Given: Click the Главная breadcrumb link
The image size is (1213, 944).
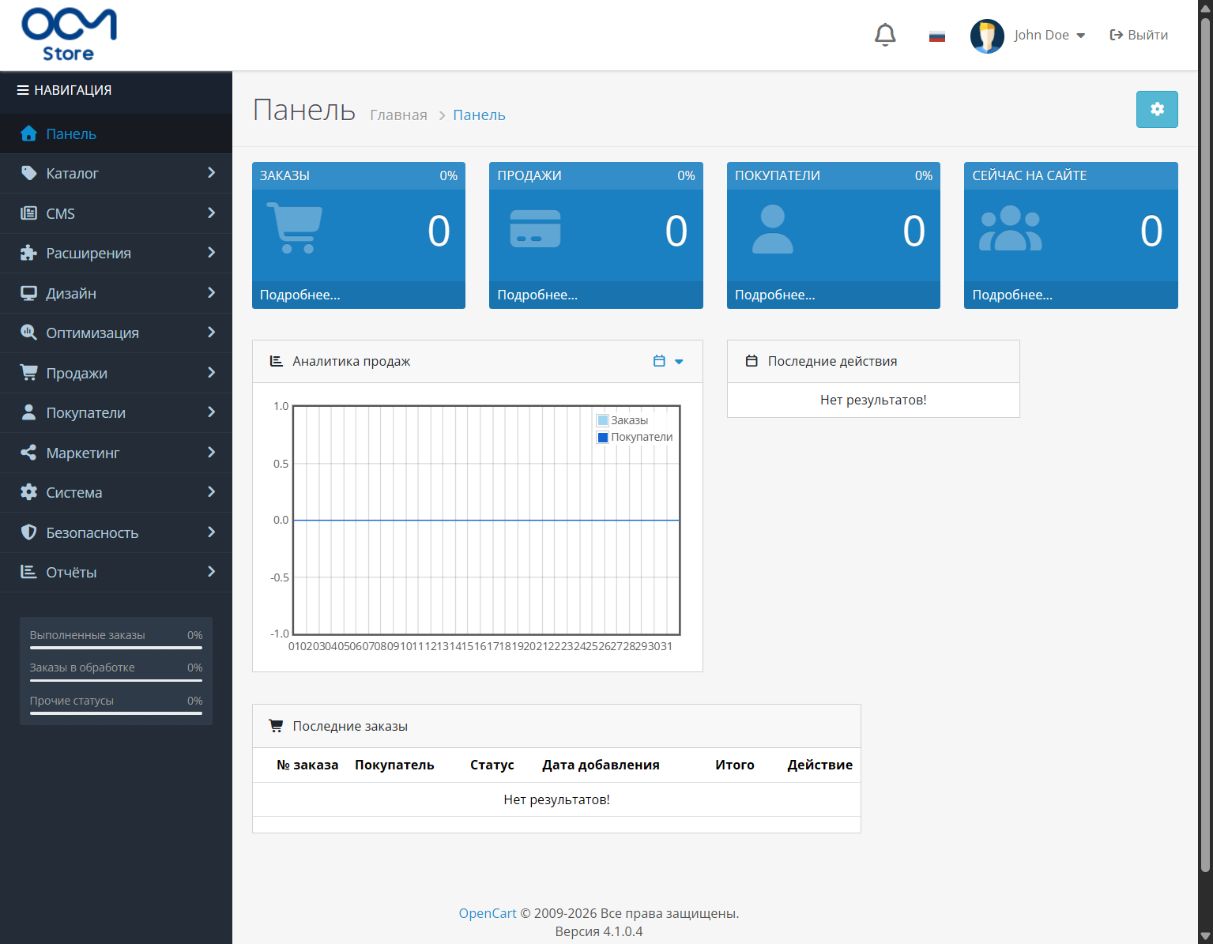Looking at the screenshot, I should pyautogui.click(x=398, y=115).
